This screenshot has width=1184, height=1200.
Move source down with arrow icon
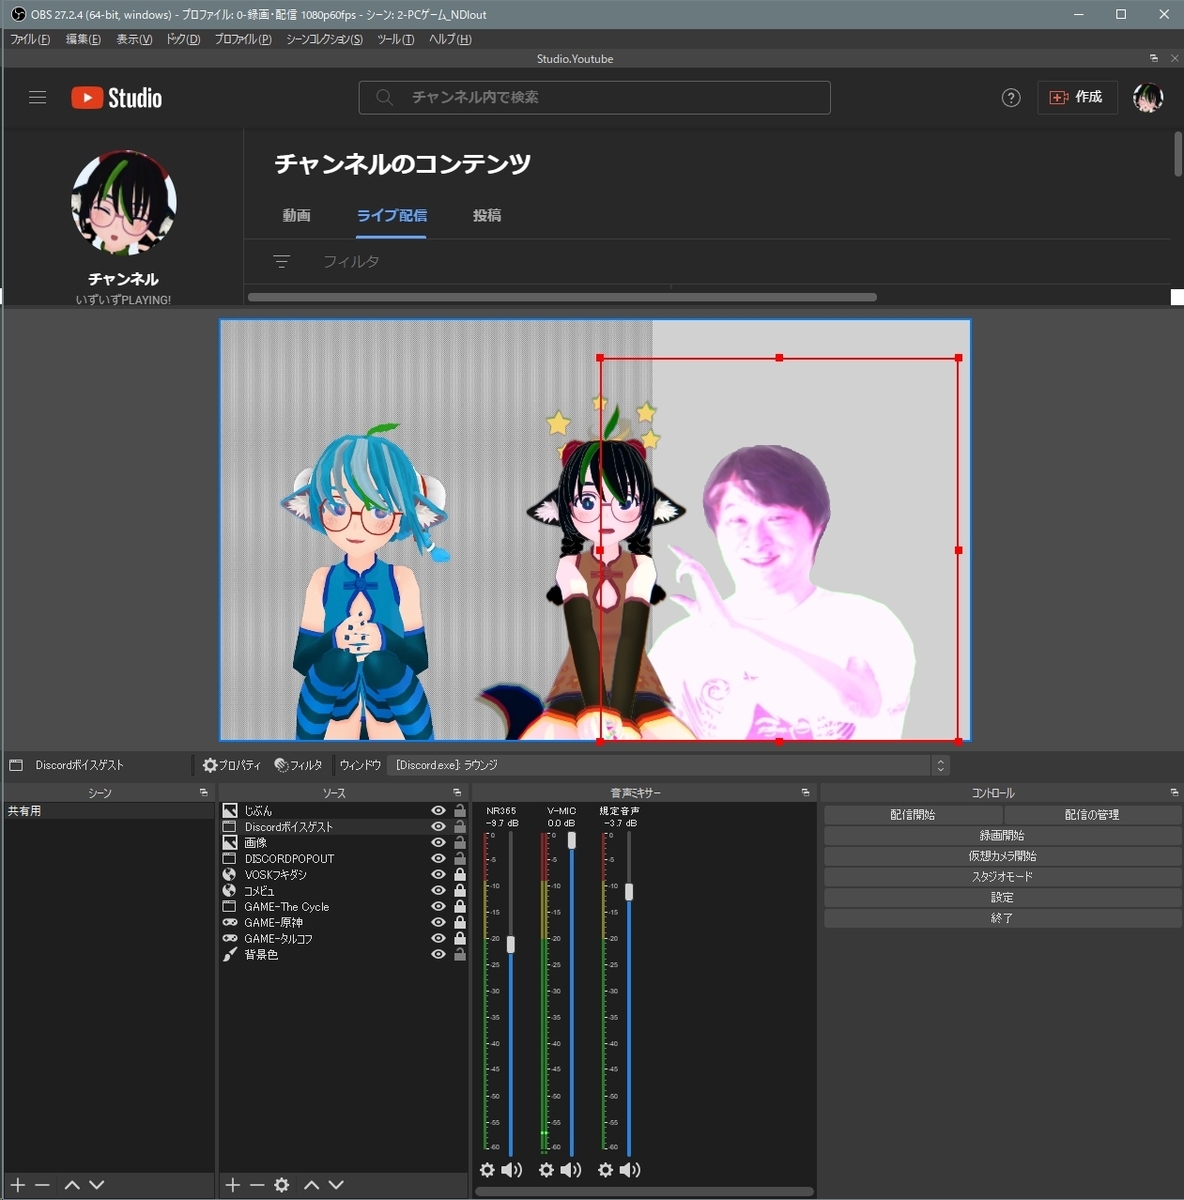[336, 1185]
